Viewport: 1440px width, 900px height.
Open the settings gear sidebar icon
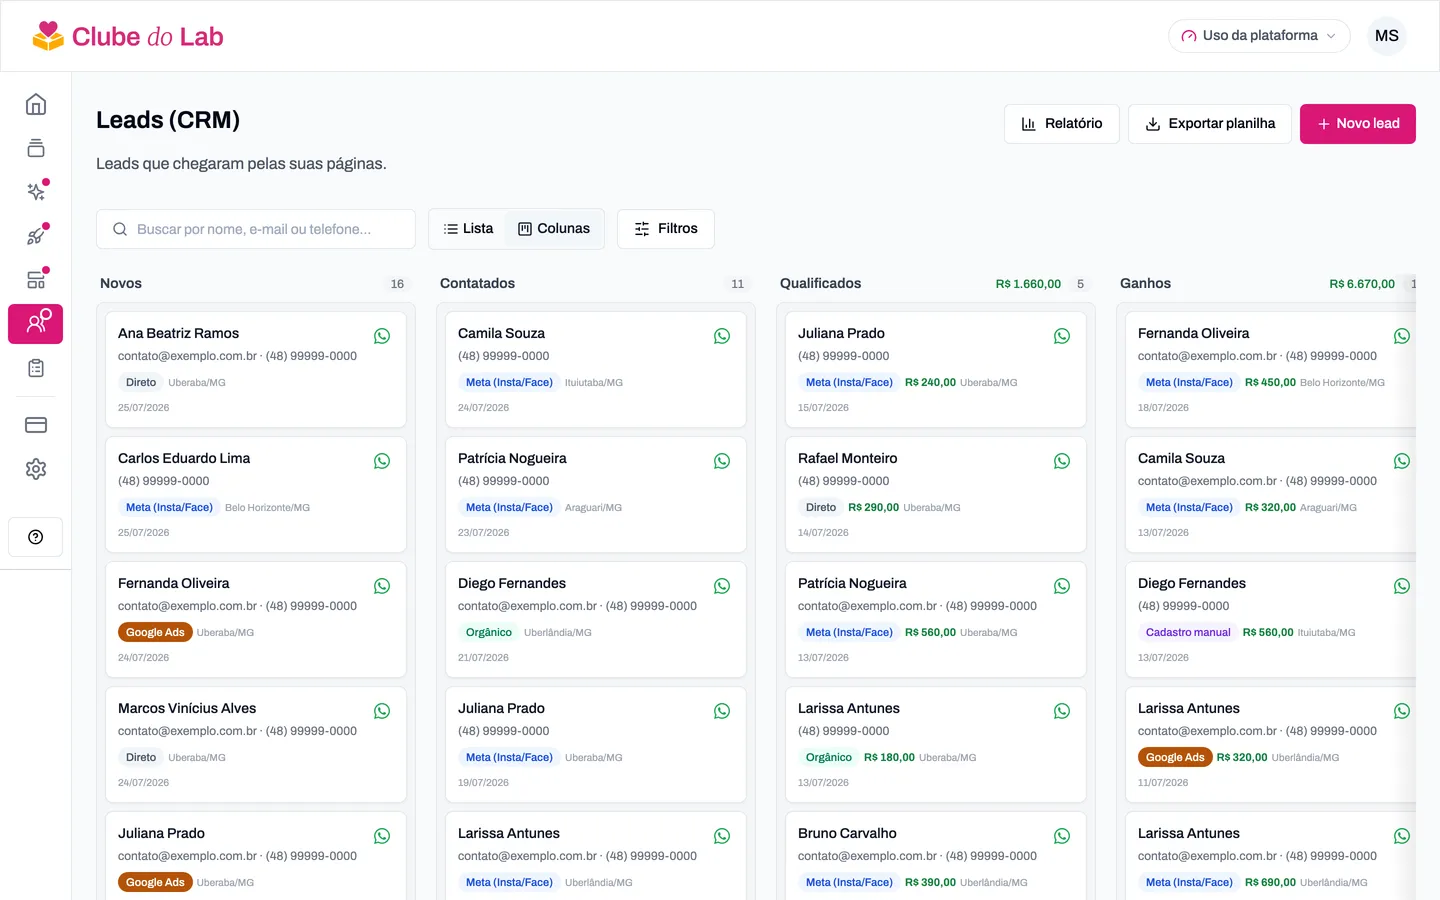[36, 469]
